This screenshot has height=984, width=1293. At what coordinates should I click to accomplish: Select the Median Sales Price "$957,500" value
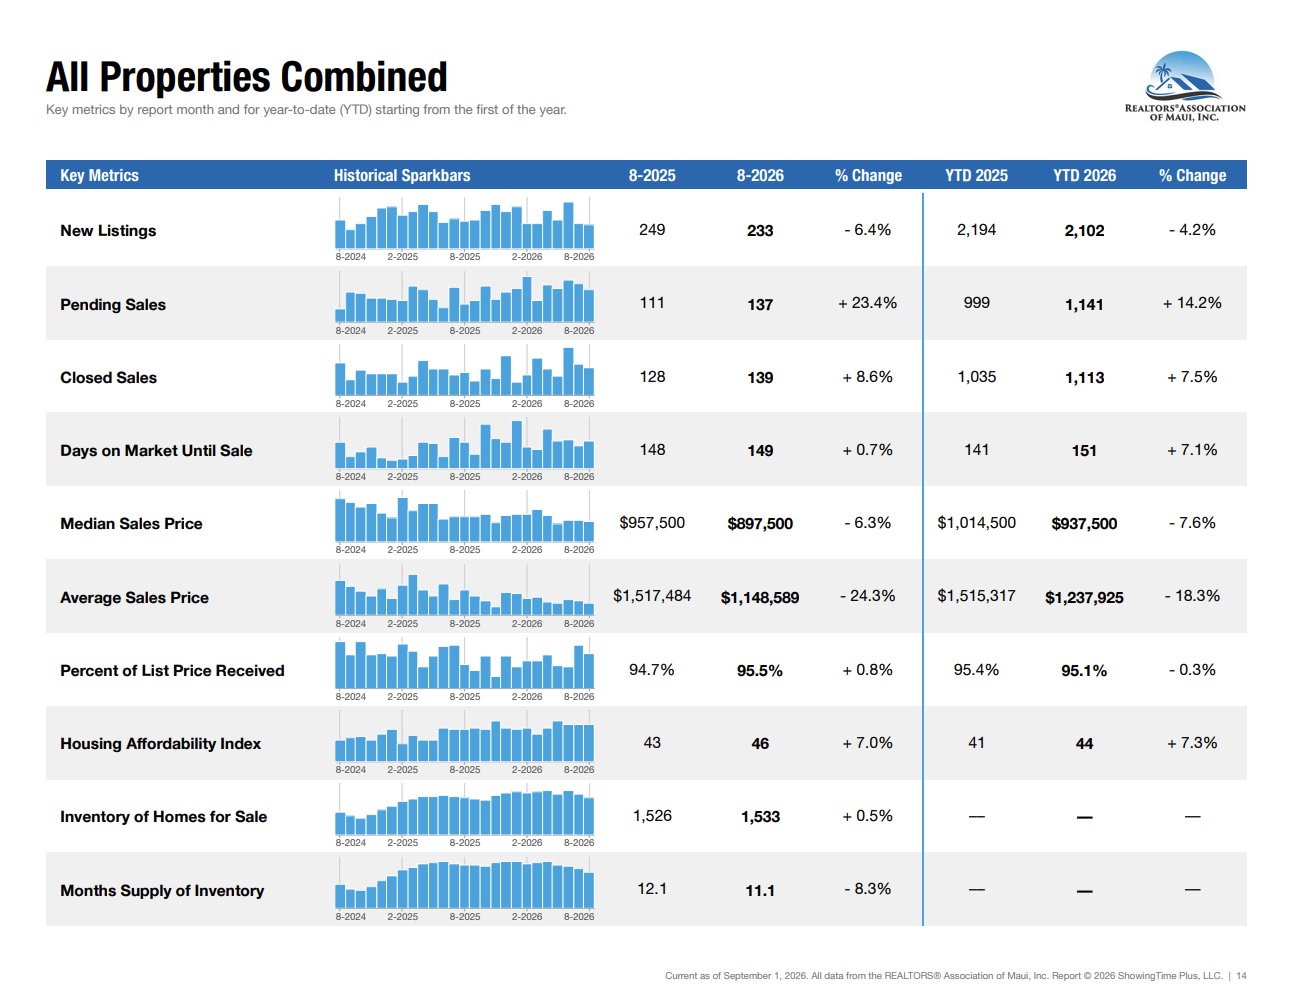point(652,523)
